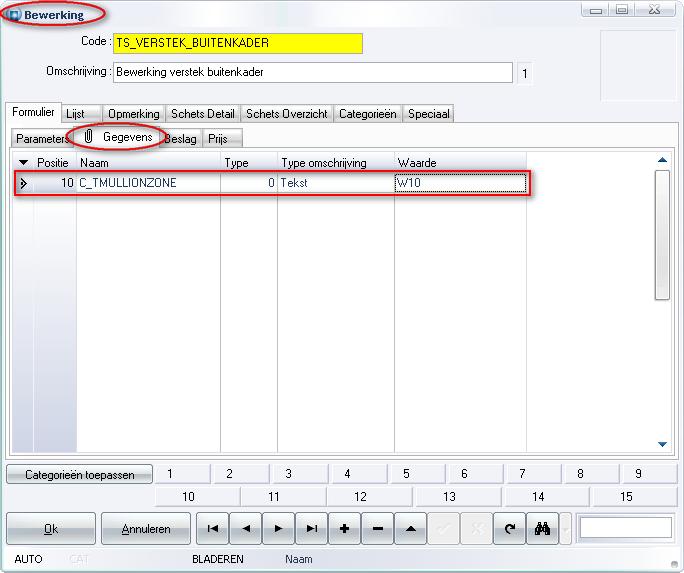Select category button 7
This screenshot has height=573, width=684.
pos(534,474)
